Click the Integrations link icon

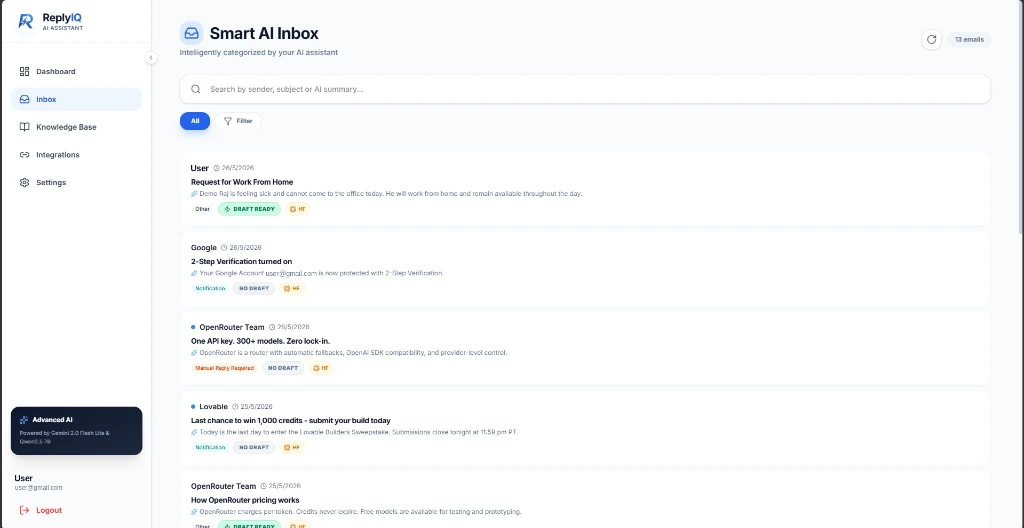24,155
